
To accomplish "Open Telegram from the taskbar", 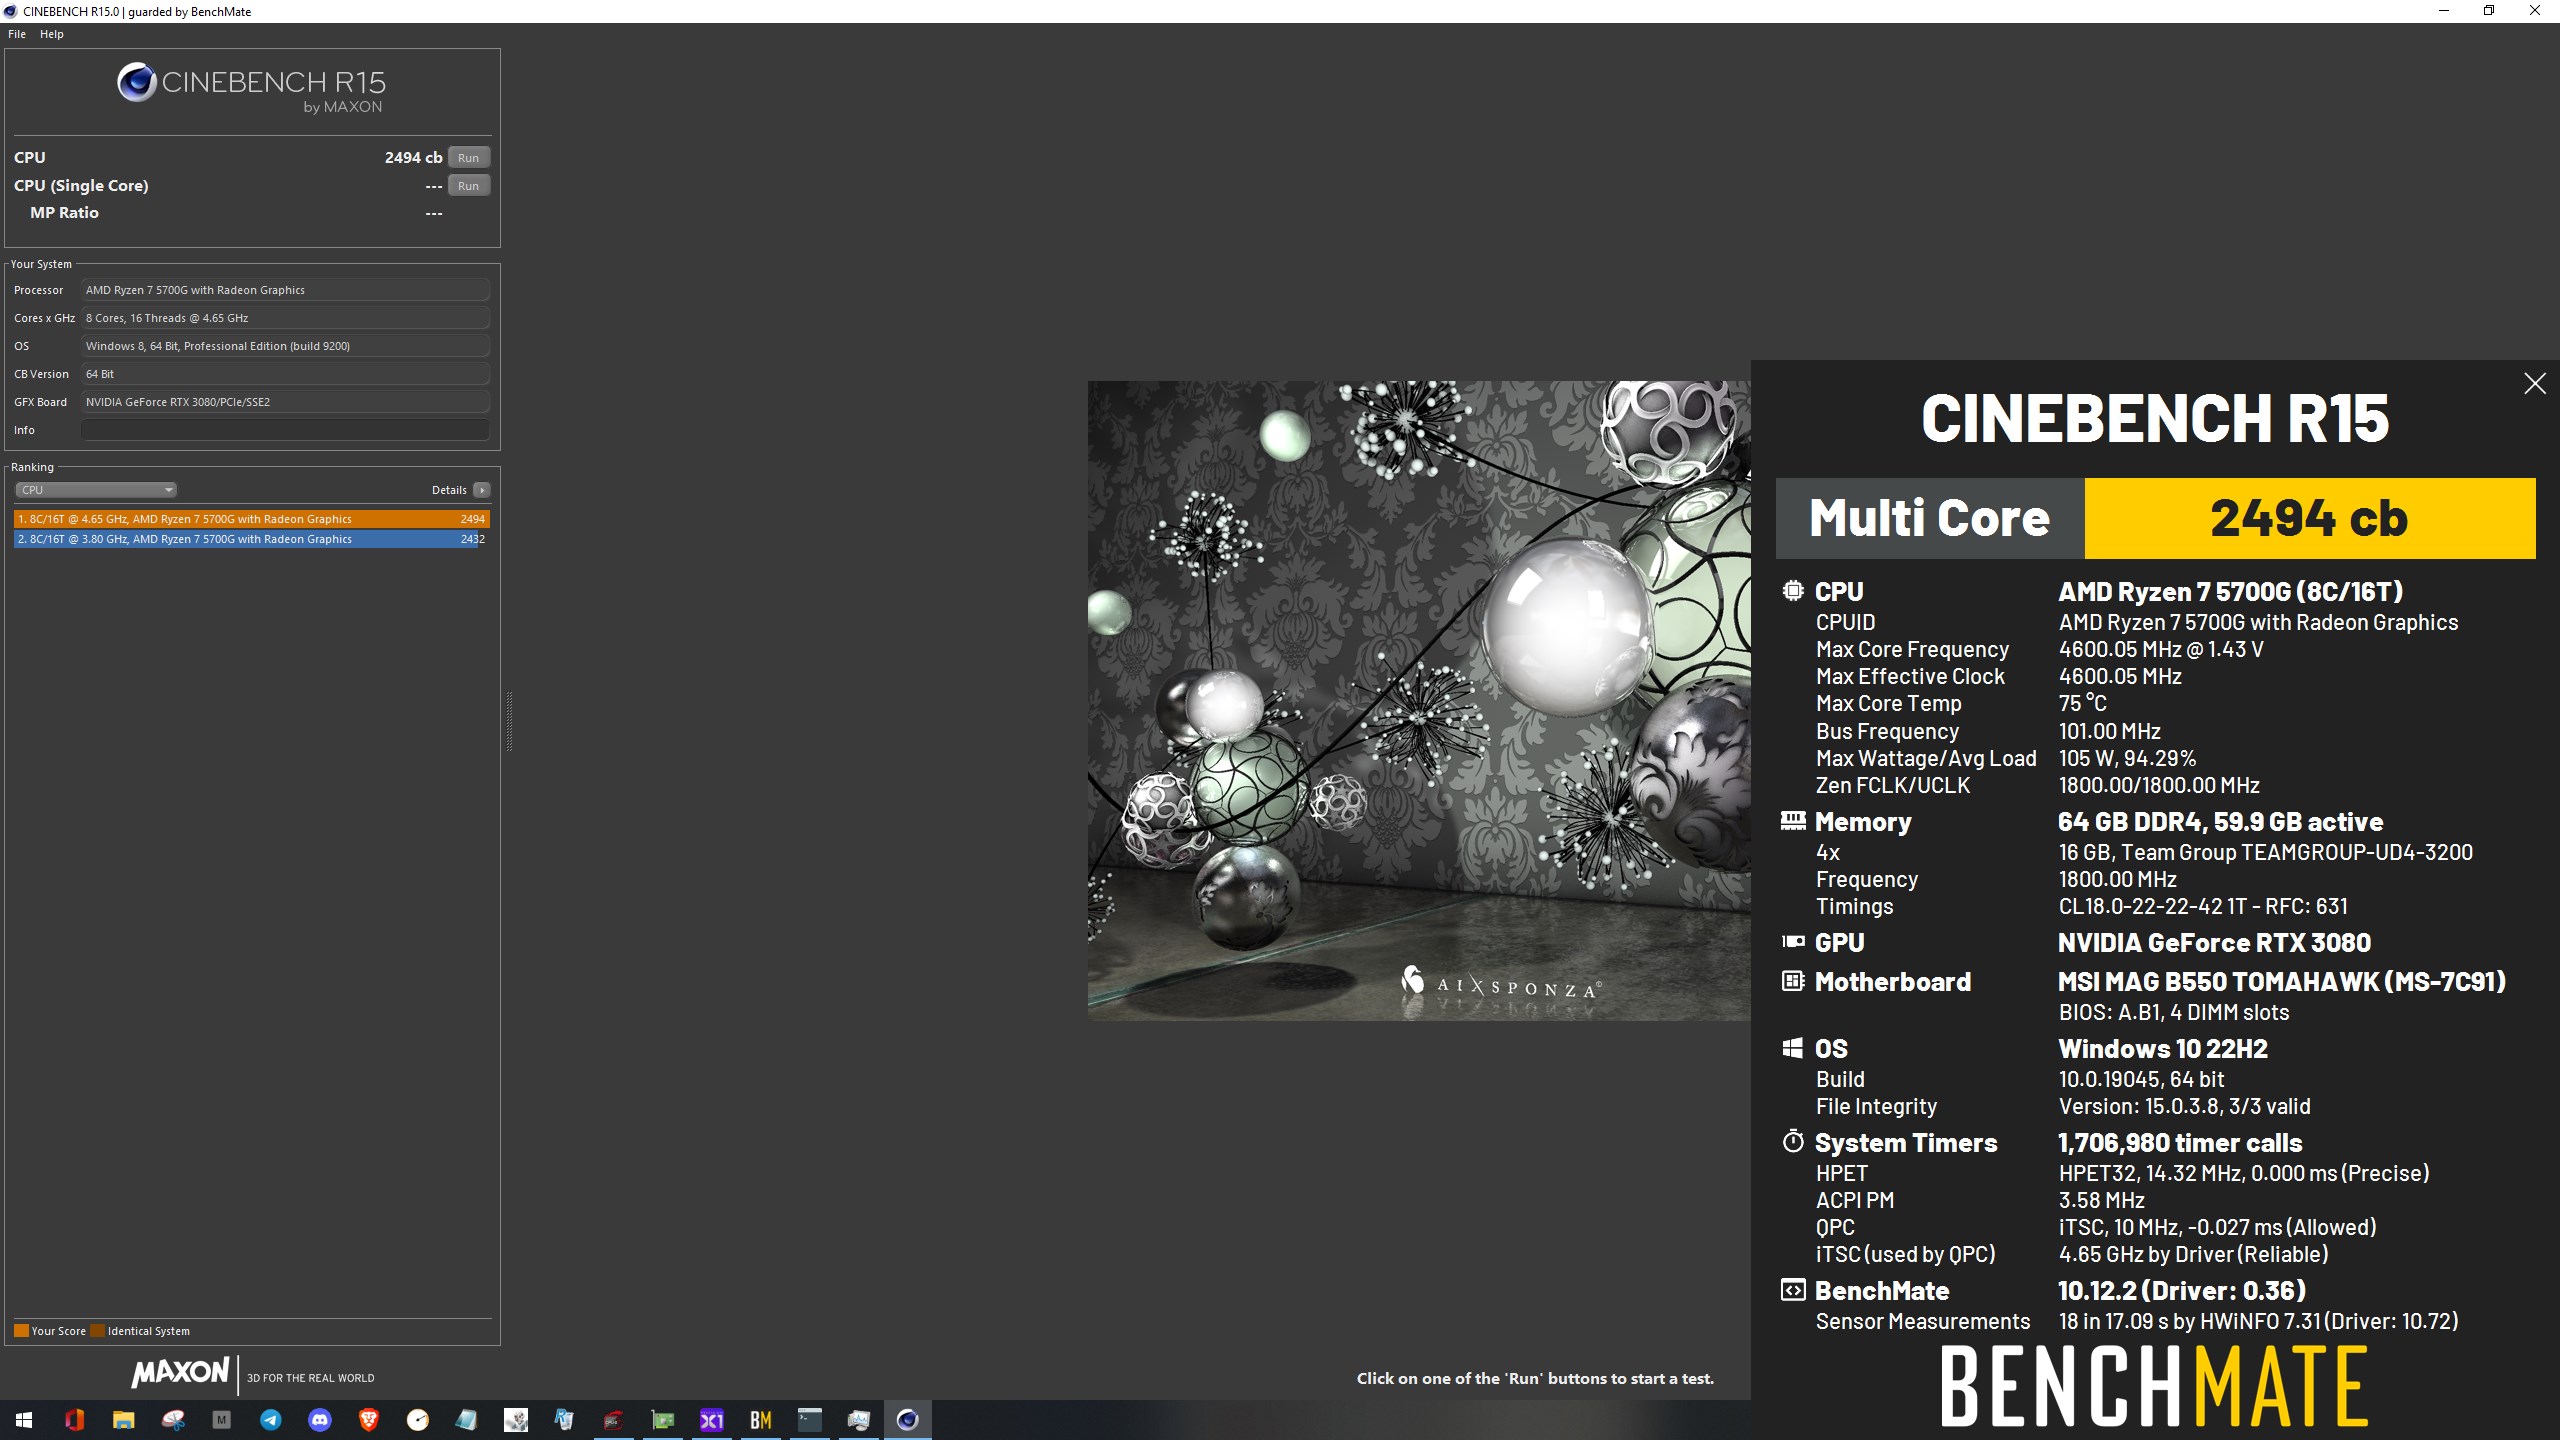I will point(270,1419).
